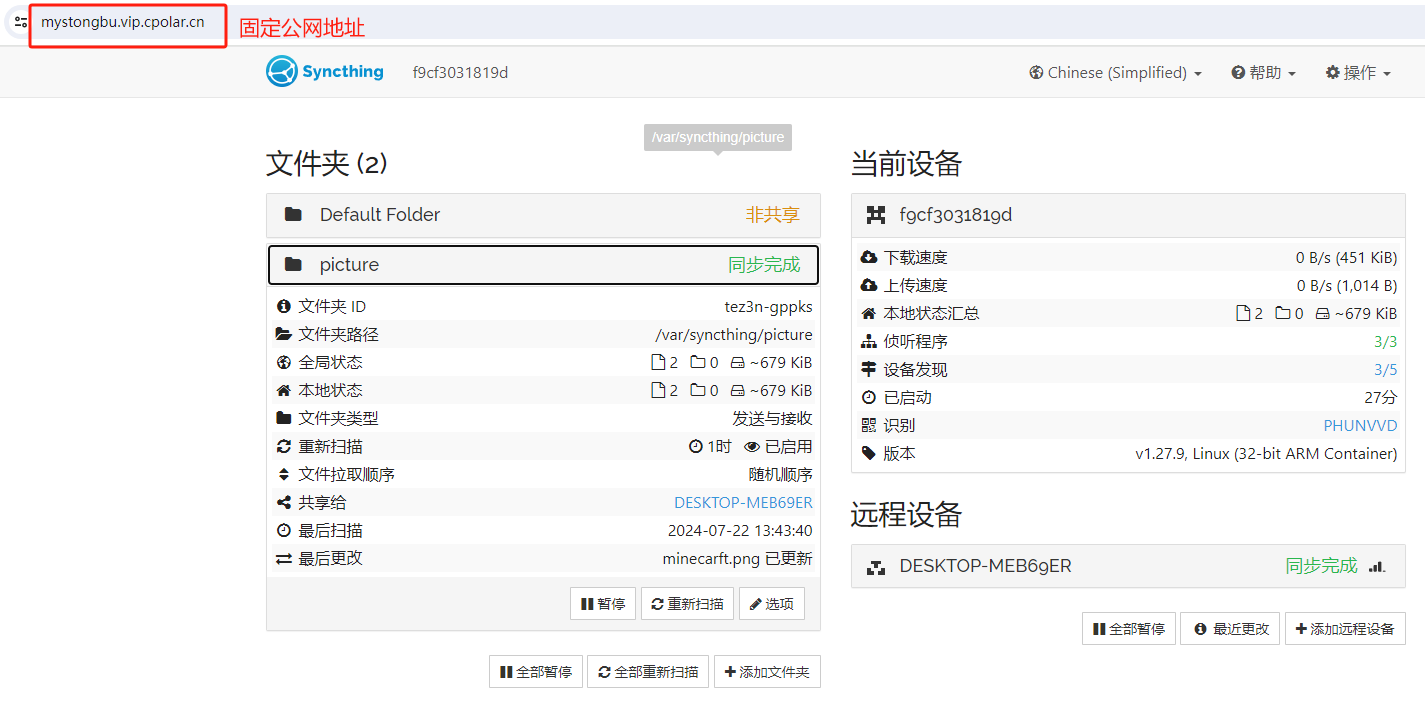Click the v1.27.9 version text
This screenshot has width=1425, height=725.
pyautogui.click(x=1266, y=453)
